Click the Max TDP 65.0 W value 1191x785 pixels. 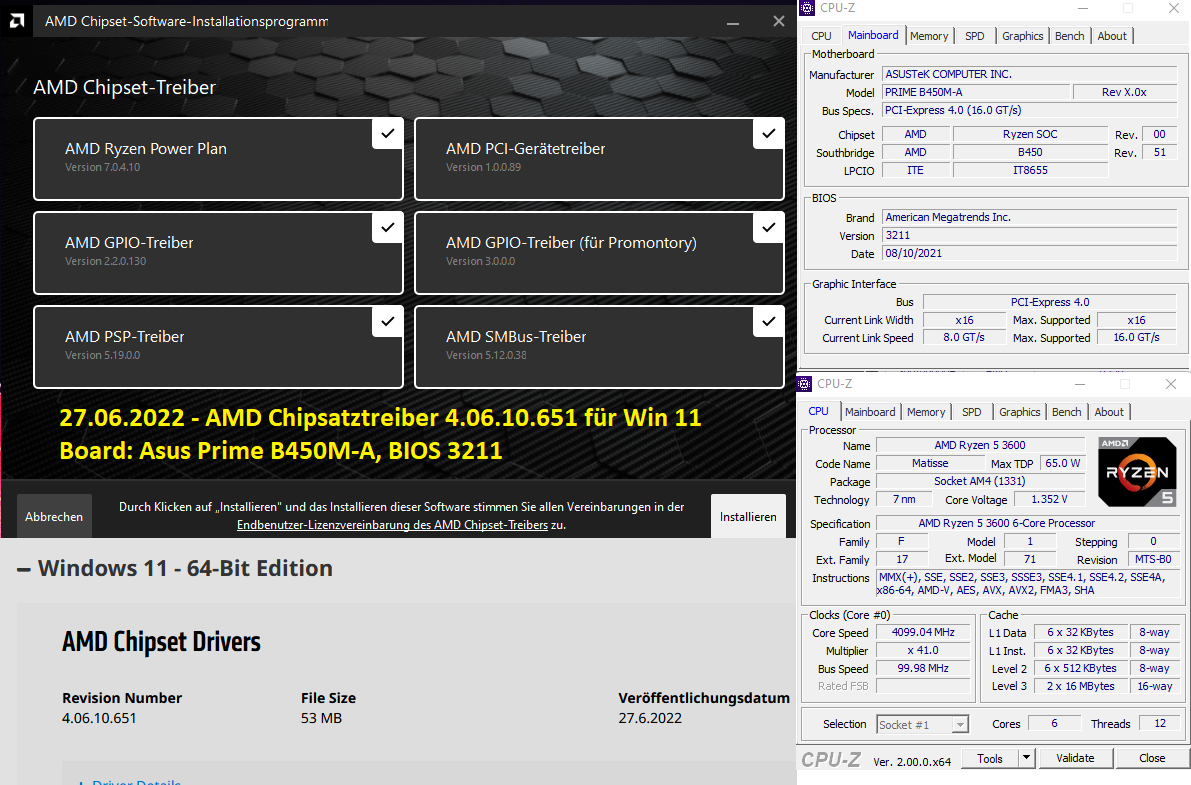click(1063, 463)
